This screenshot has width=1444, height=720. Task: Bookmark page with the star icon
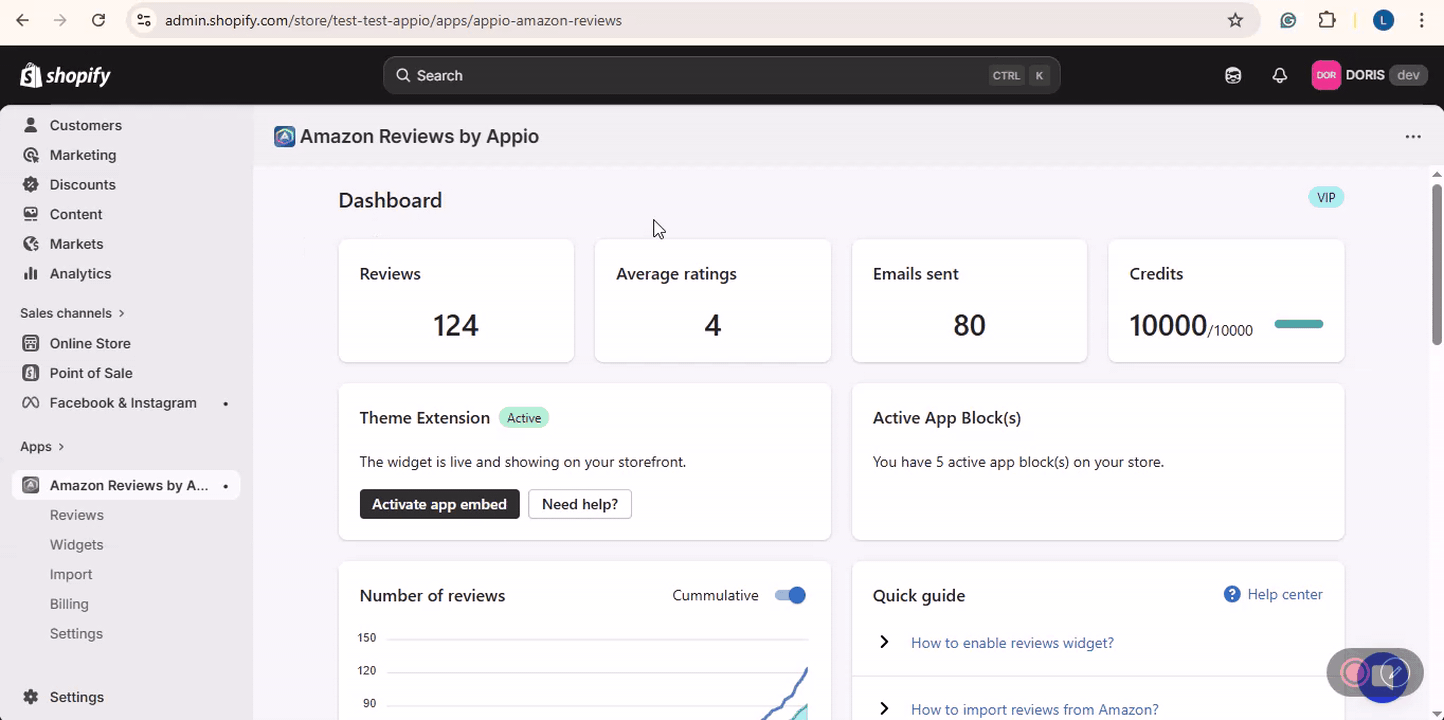[1235, 20]
